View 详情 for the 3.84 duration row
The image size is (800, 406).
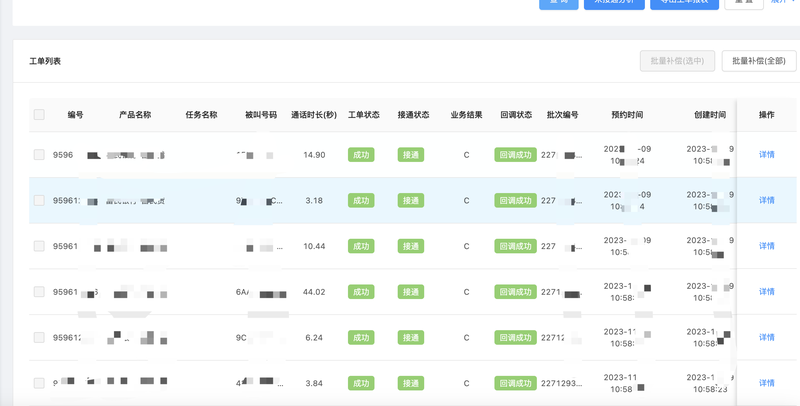766,383
